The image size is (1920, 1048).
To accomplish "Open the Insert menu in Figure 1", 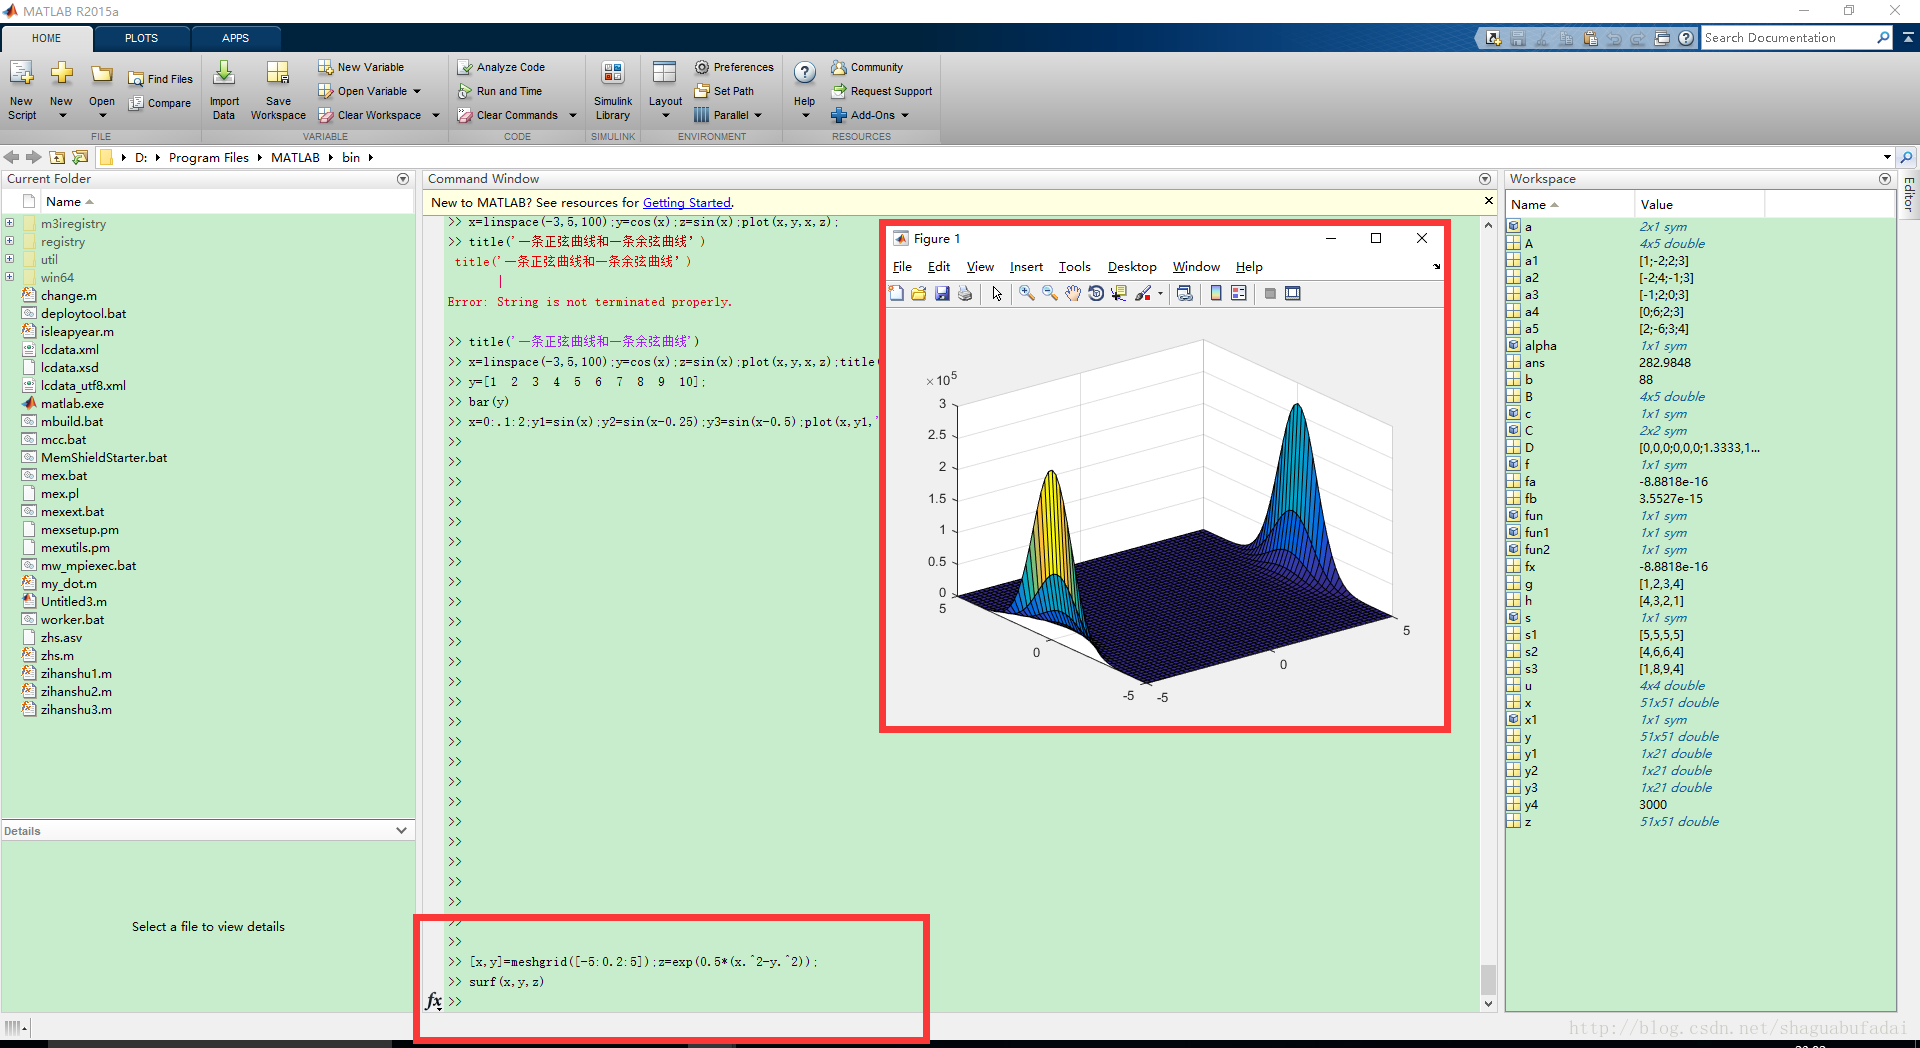I will click(1026, 267).
